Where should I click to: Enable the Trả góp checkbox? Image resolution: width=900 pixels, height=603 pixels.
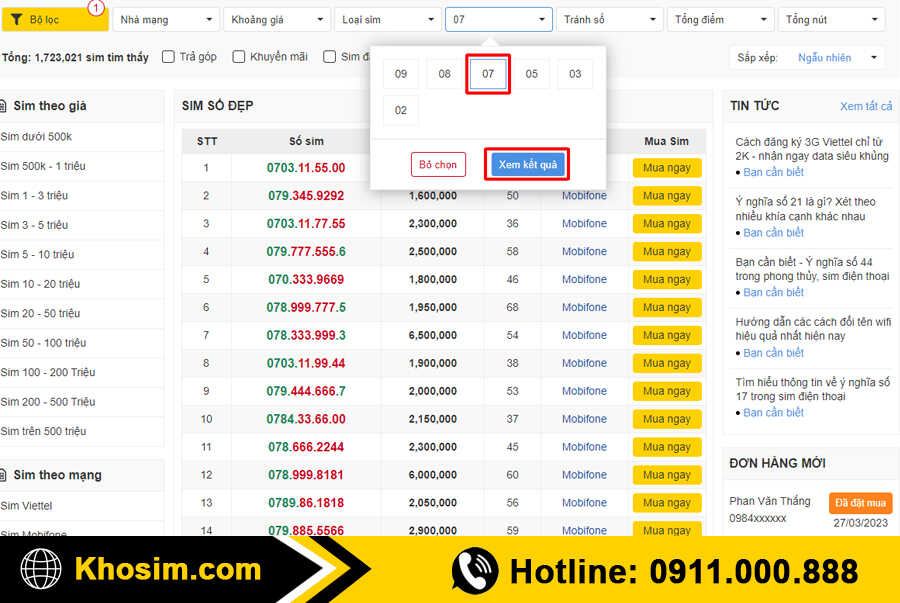click(167, 57)
